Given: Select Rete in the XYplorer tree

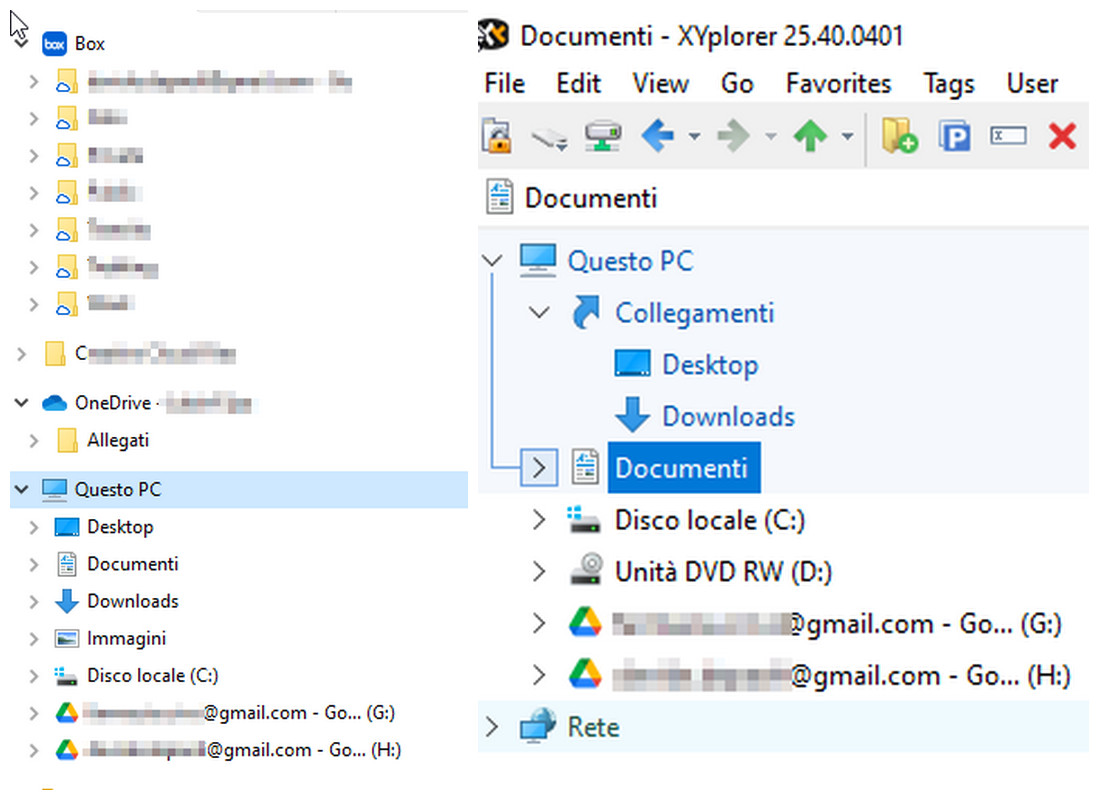Looking at the screenshot, I should tap(593, 728).
